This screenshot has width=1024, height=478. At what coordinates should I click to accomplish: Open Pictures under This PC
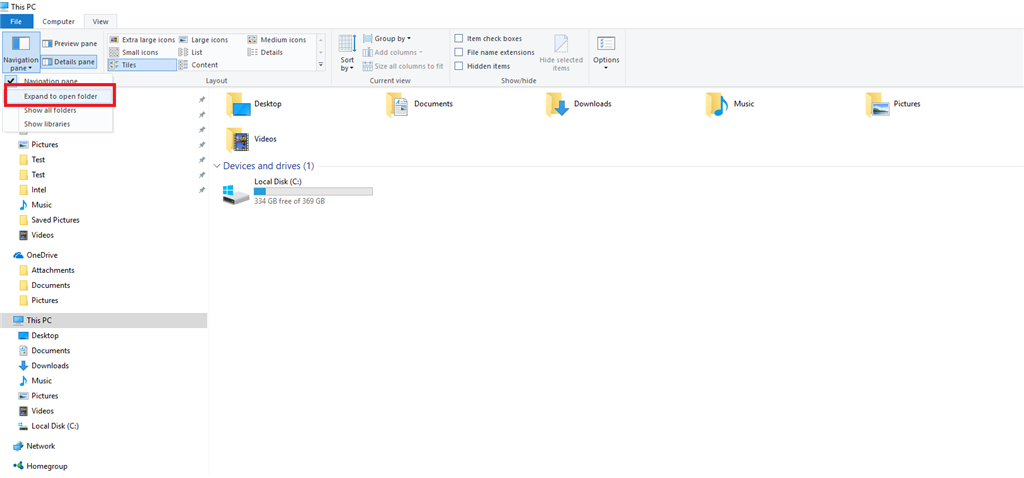tap(45, 396)
